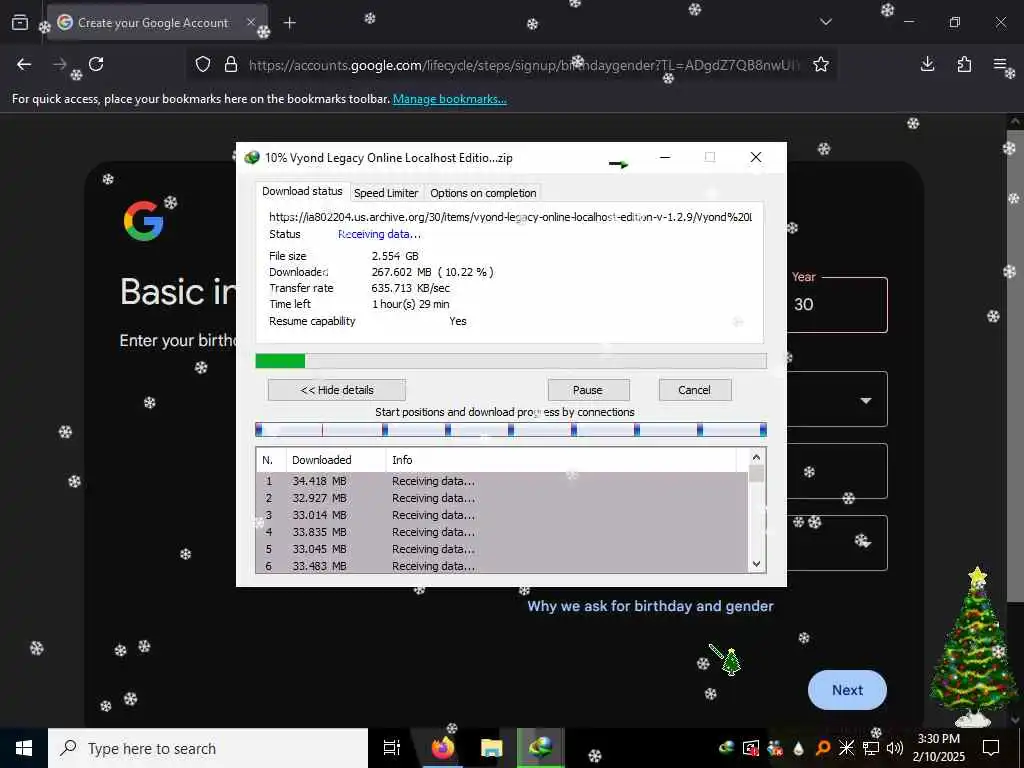1024x768 pixels.
Task: Click the water drop tray icon
Action: tap(798, 748)
